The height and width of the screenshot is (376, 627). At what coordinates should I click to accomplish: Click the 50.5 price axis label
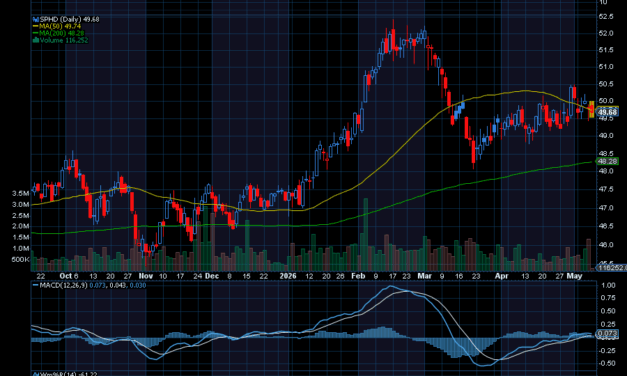click(x=606, y=84)
